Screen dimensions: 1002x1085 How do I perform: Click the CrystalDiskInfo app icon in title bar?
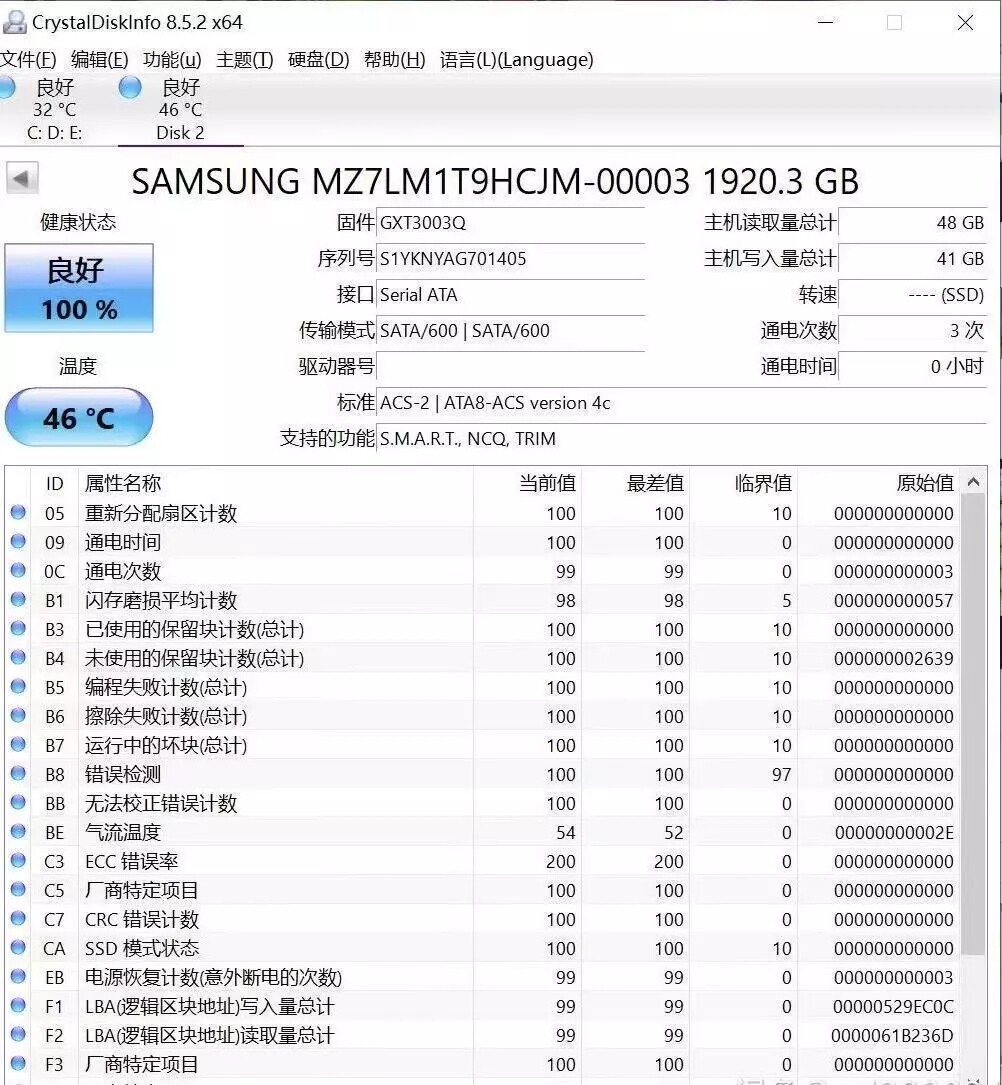15,22
